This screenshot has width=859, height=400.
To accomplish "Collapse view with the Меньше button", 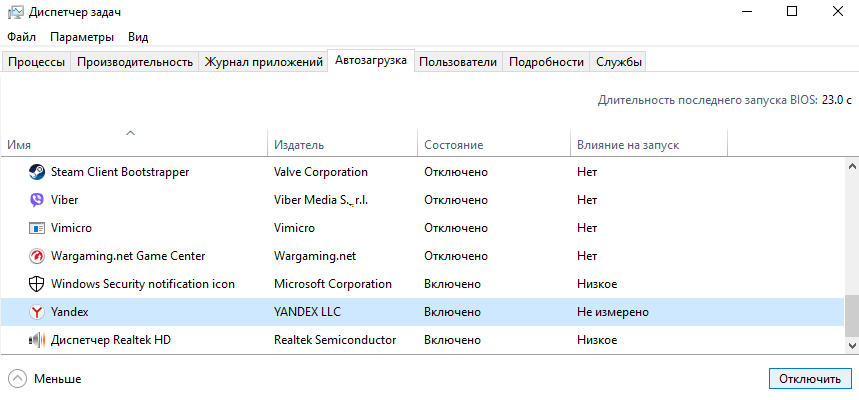I will [45, 379].
